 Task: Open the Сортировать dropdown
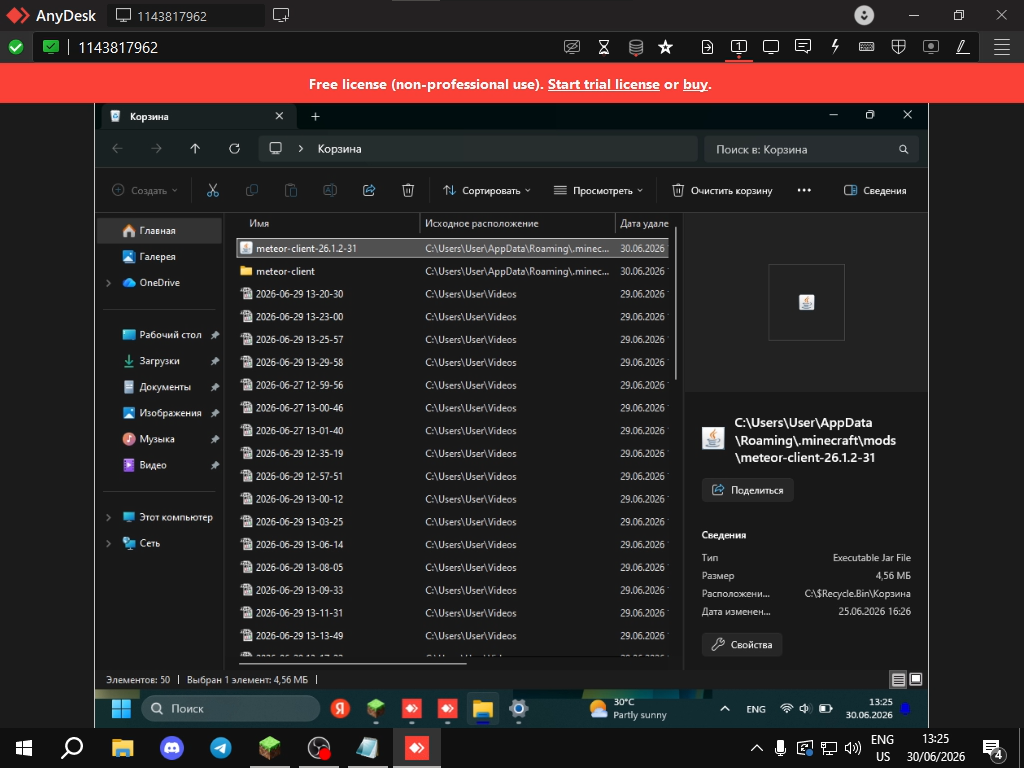487,191
